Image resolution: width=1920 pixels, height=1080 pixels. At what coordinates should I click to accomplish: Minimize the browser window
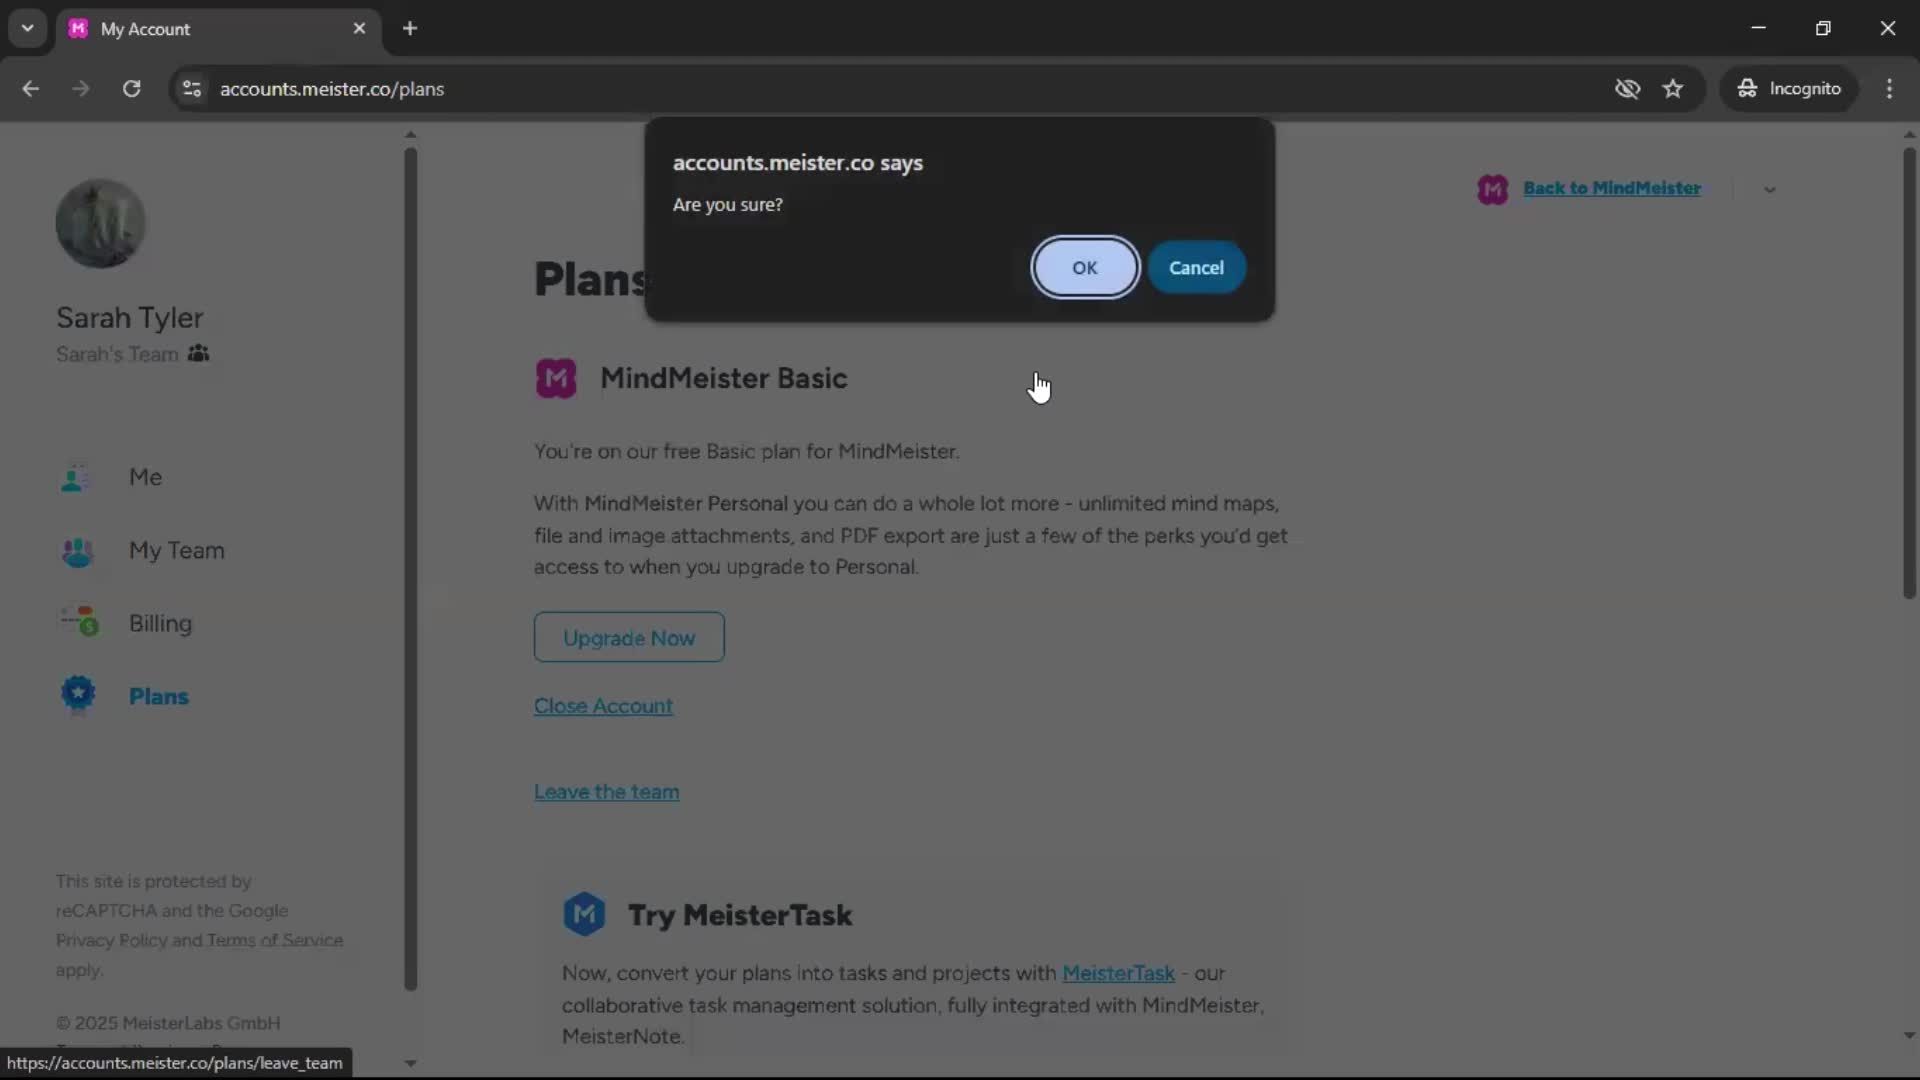coord(1759,29)
